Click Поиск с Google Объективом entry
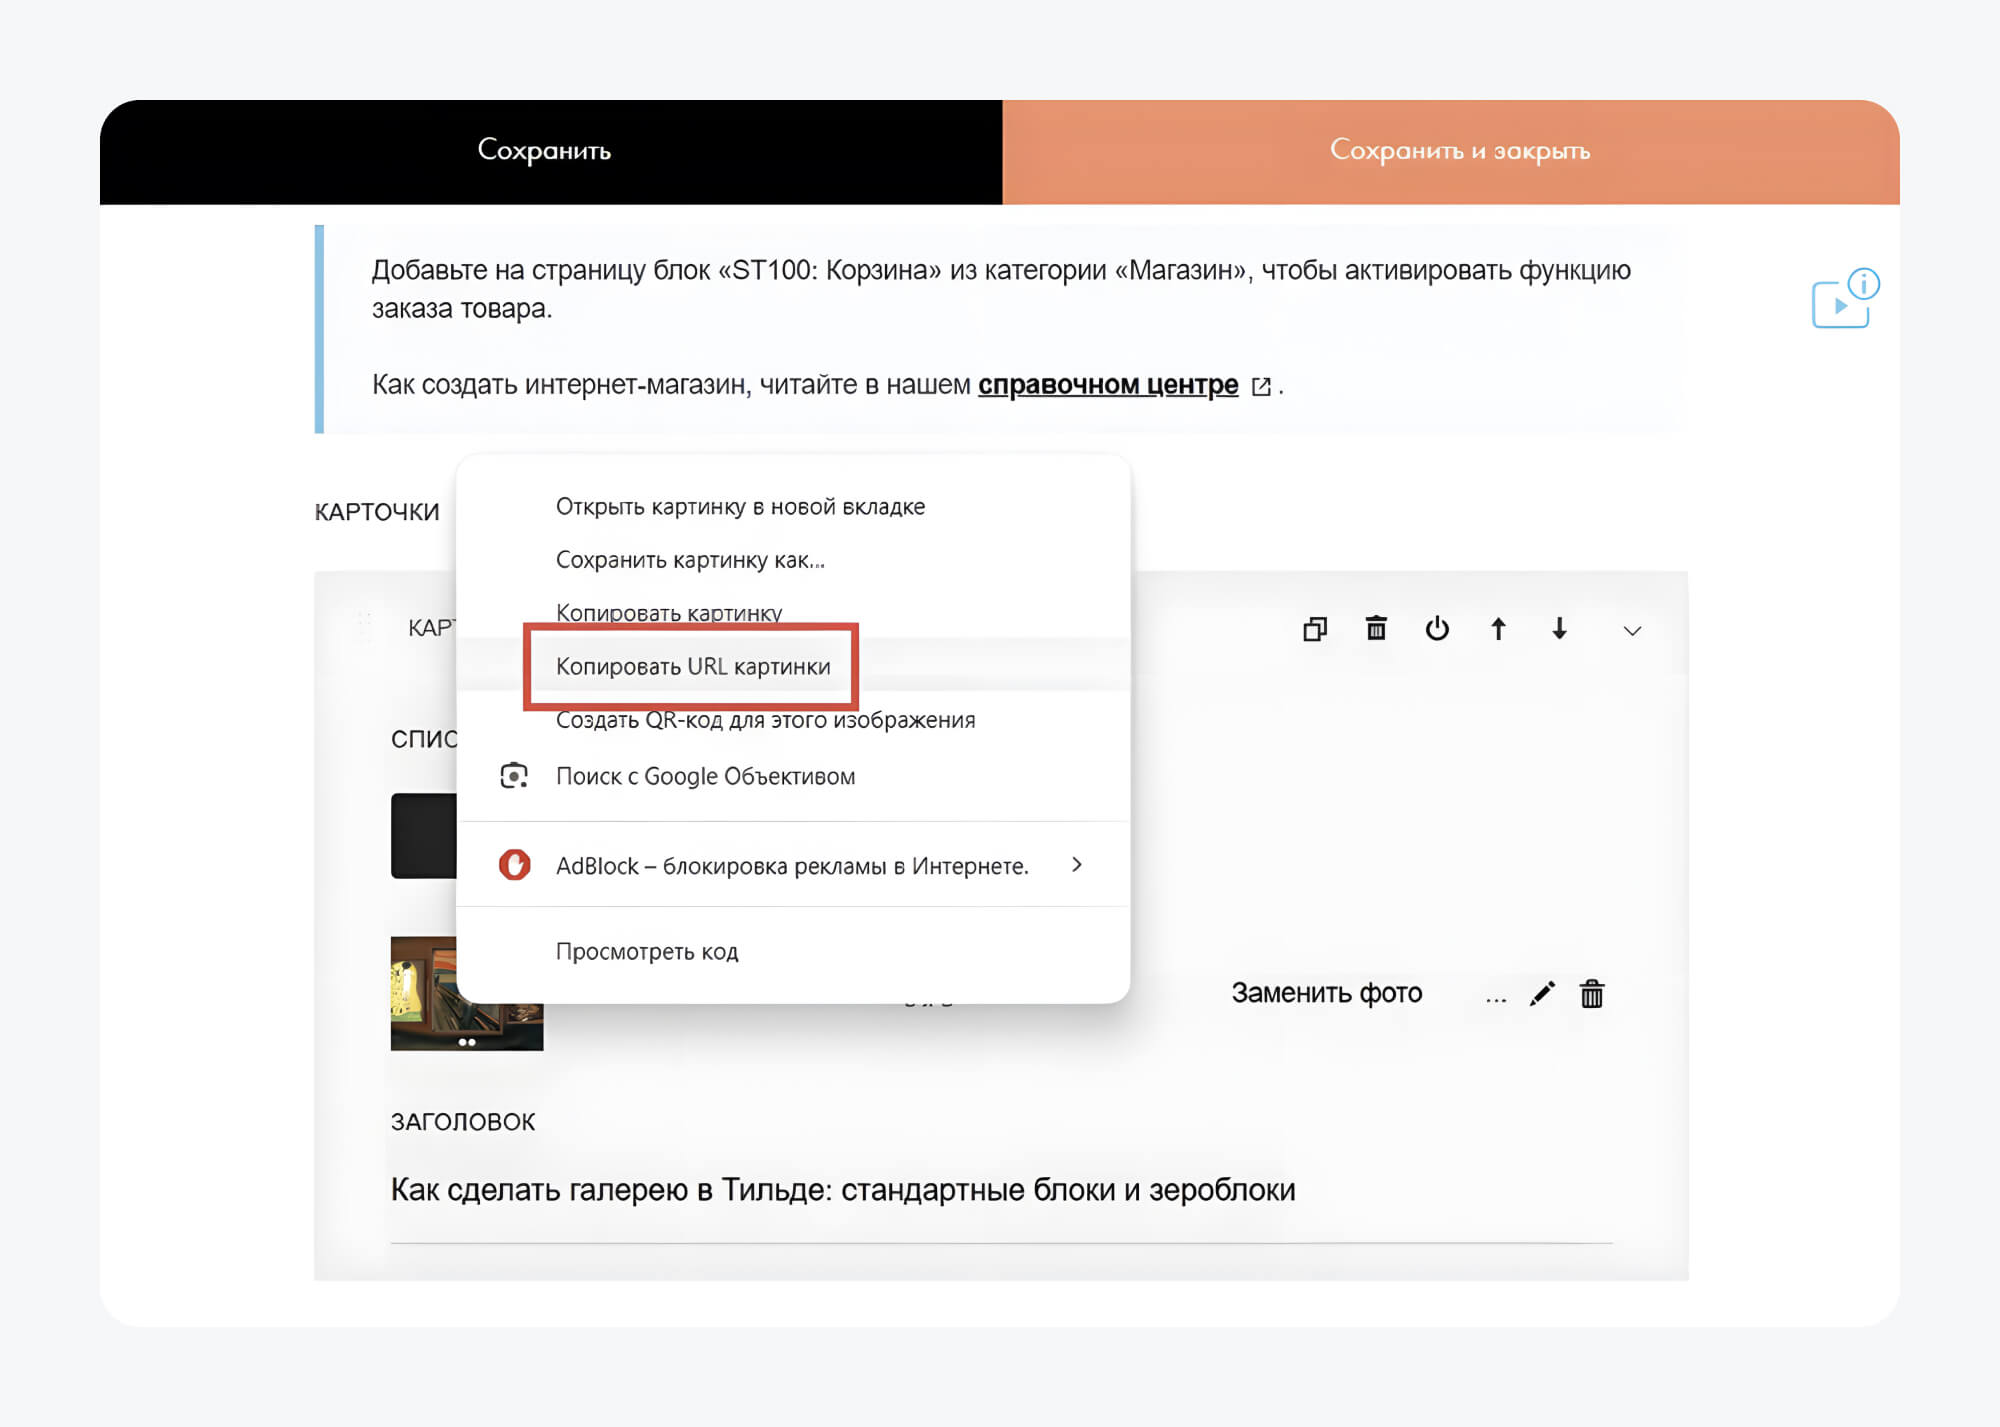This screenshot has width=2000, height=1427. tap(705, 777)
